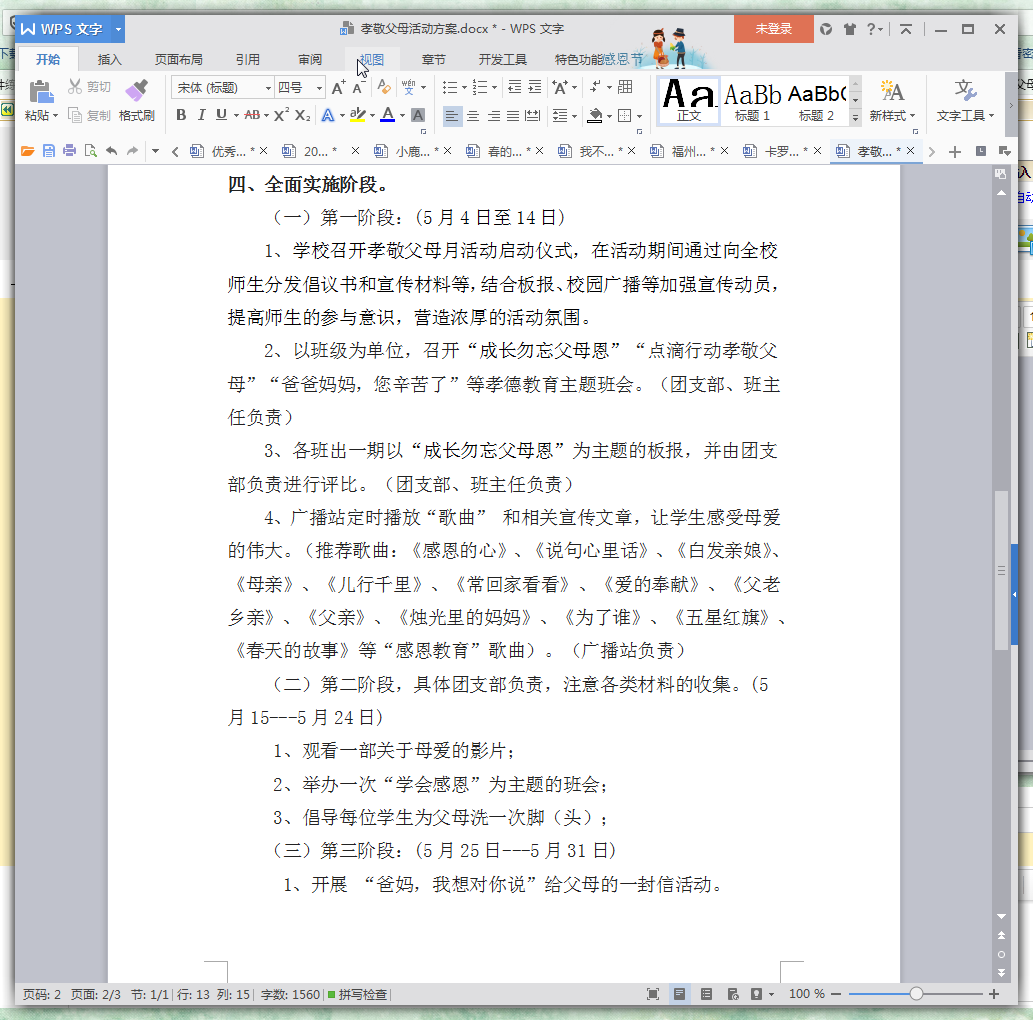Click the Undo arrow
The image size is (1033, 1020).
(111, 151)
